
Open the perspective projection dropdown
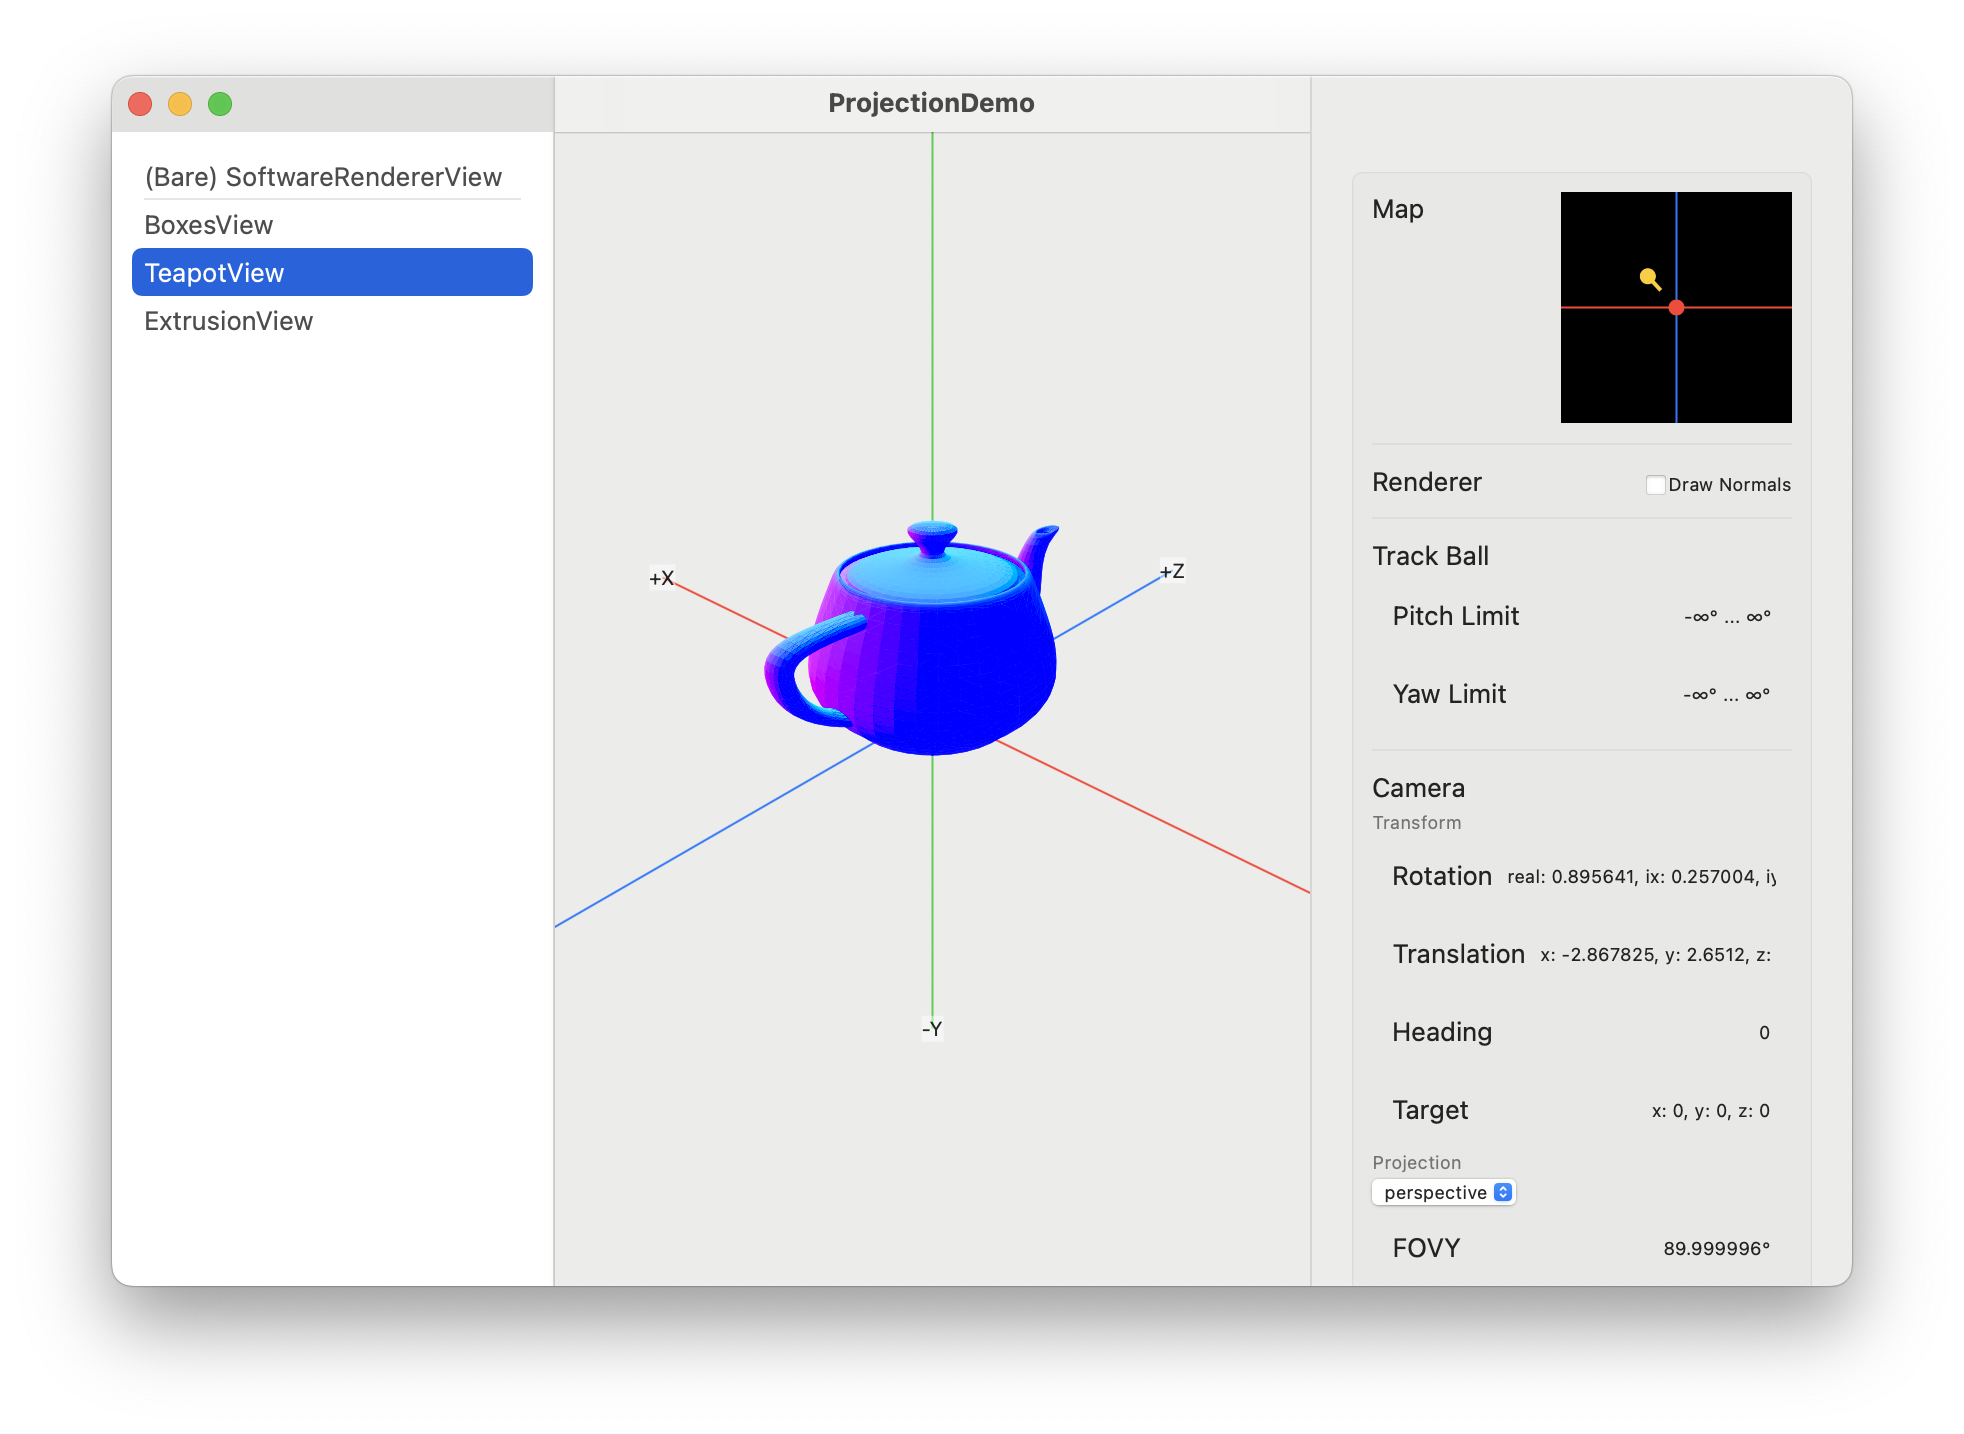(1444, 1192)
